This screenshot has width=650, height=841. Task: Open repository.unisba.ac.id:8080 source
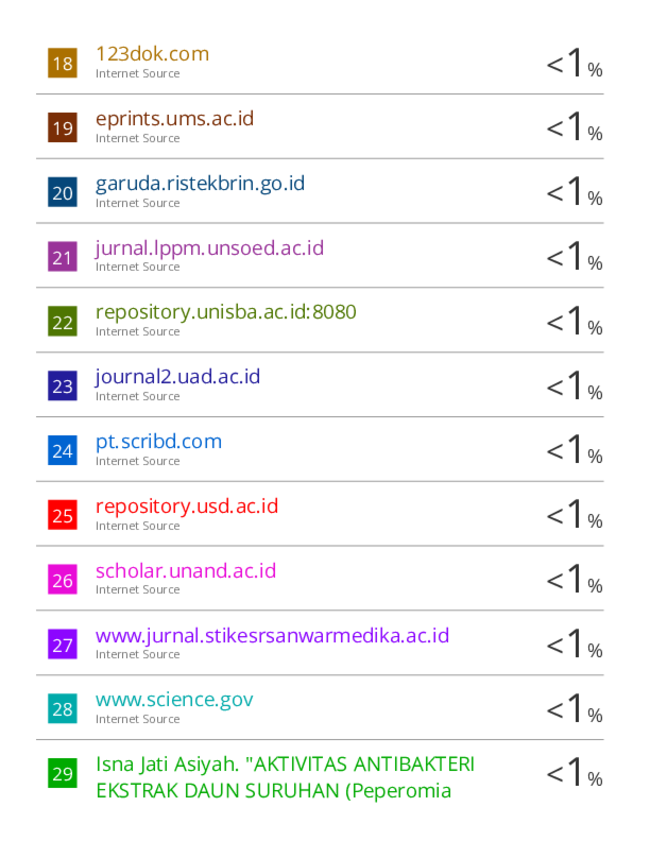[x=226, y=313]
